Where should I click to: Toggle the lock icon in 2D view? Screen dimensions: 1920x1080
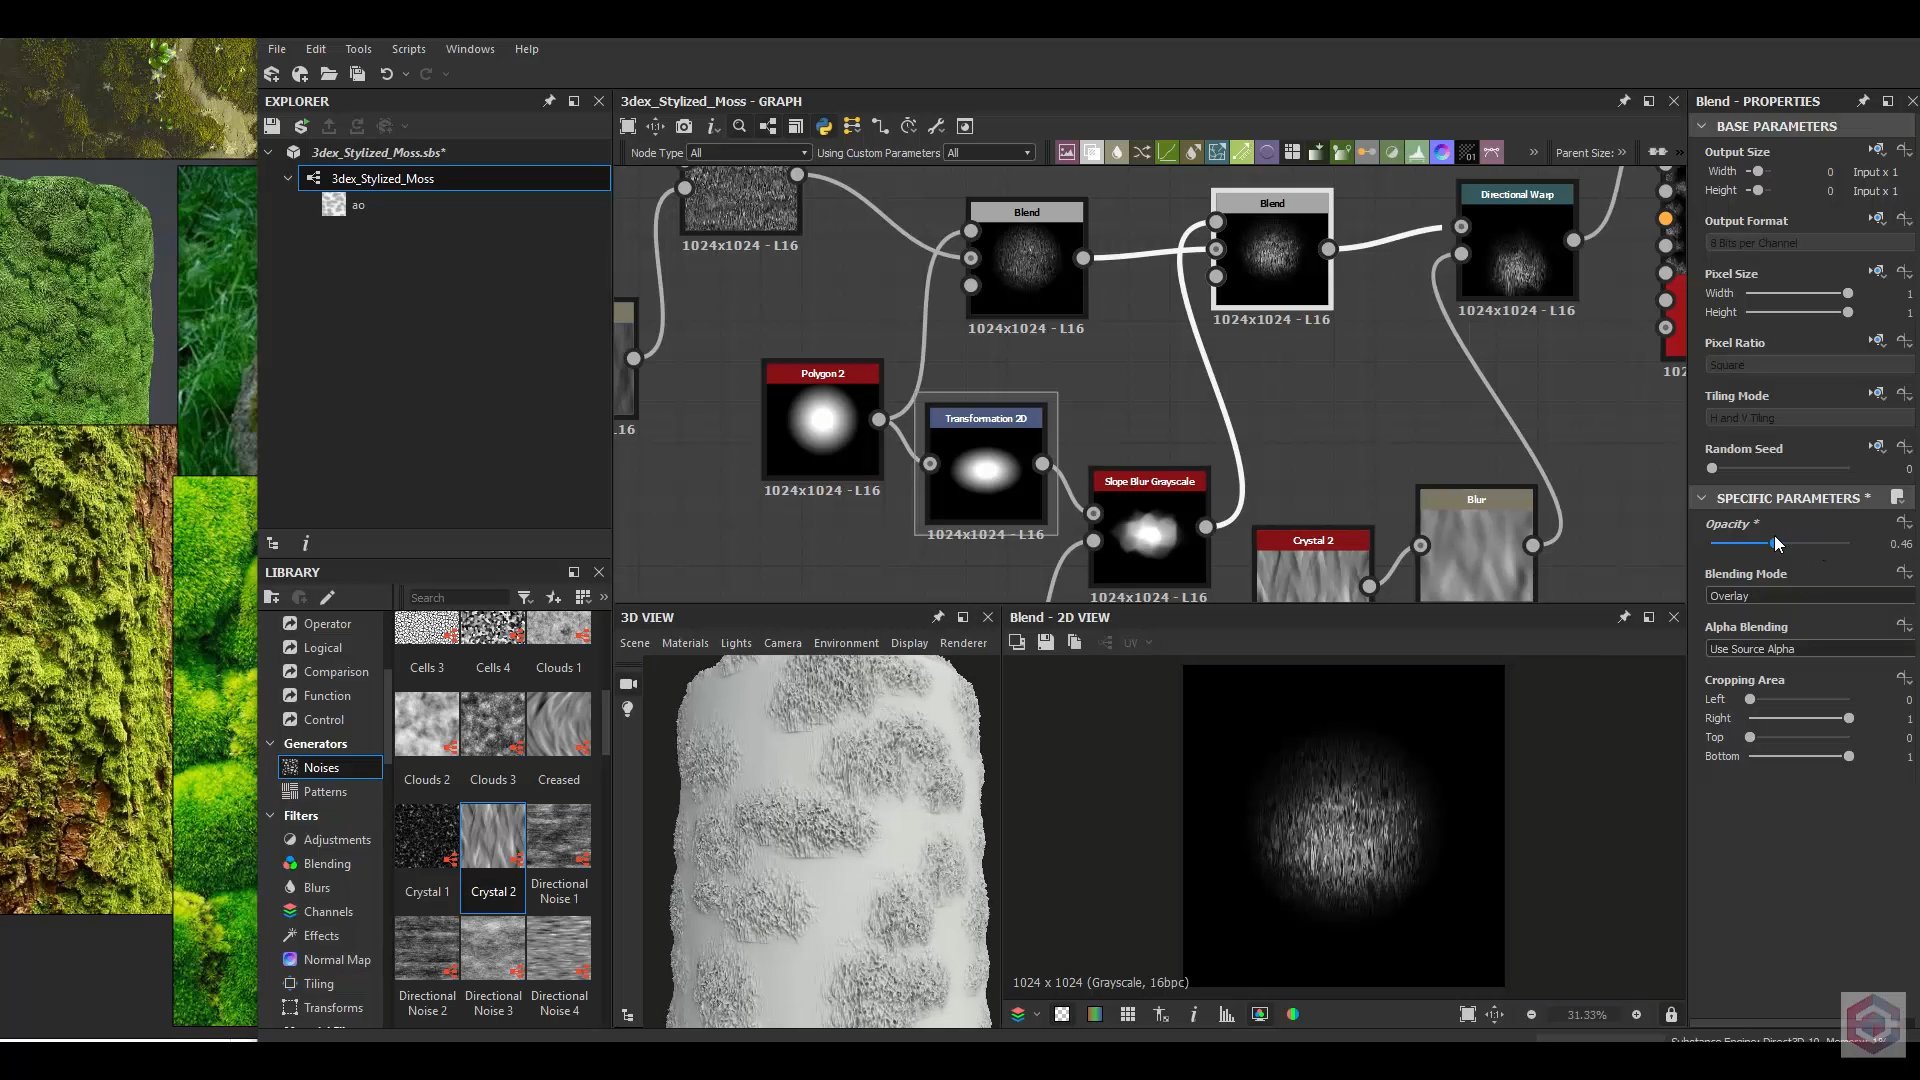tap(1671, 1014)
